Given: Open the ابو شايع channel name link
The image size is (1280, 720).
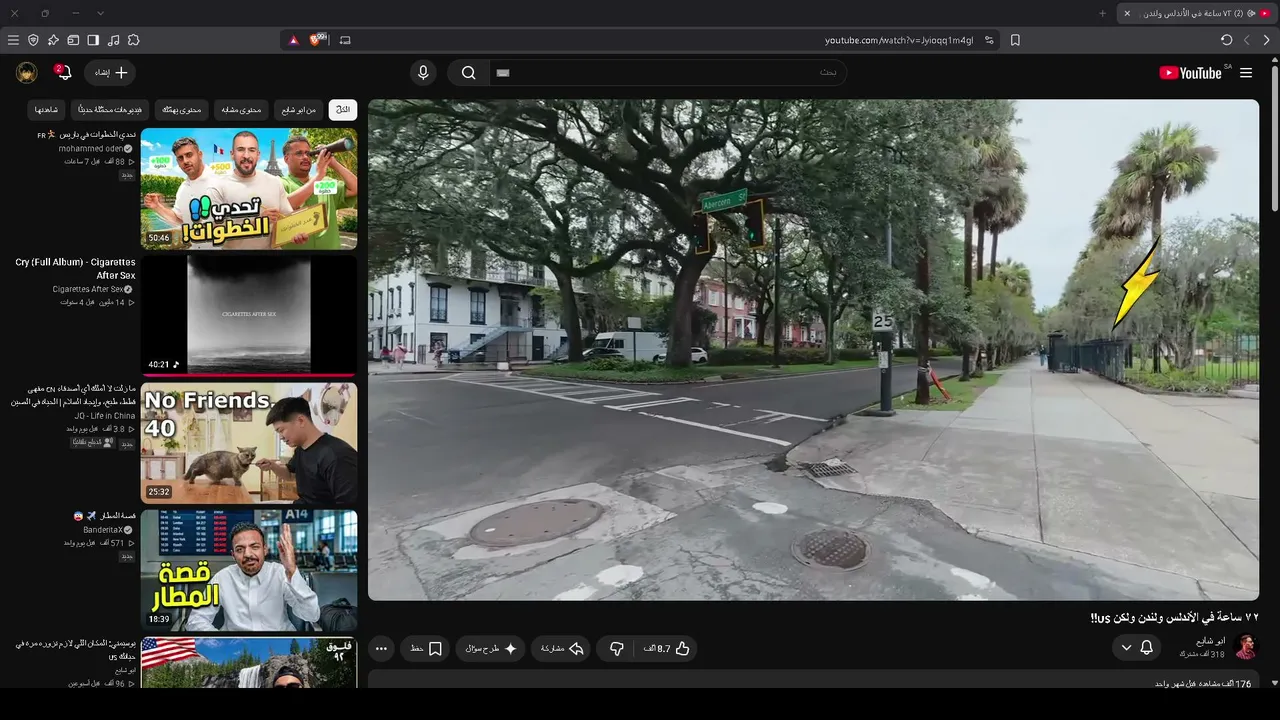Looking at the screenshot, I should coord(1210,641).
